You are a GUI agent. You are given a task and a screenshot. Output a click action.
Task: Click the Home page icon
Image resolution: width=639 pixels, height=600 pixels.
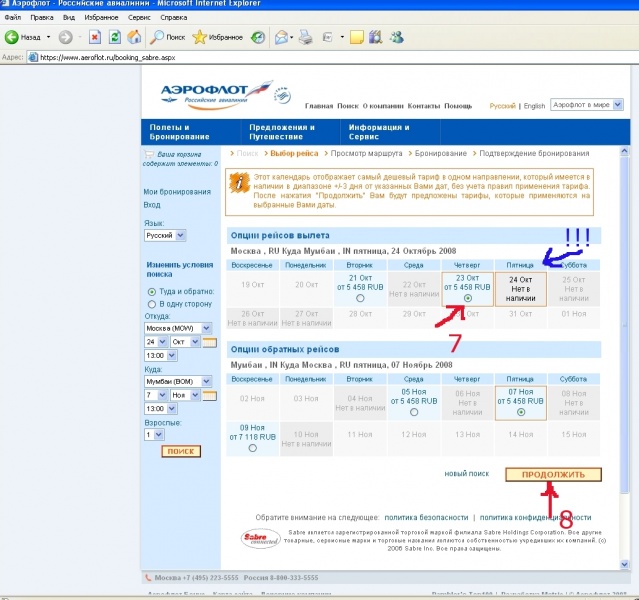coord(133,37)
